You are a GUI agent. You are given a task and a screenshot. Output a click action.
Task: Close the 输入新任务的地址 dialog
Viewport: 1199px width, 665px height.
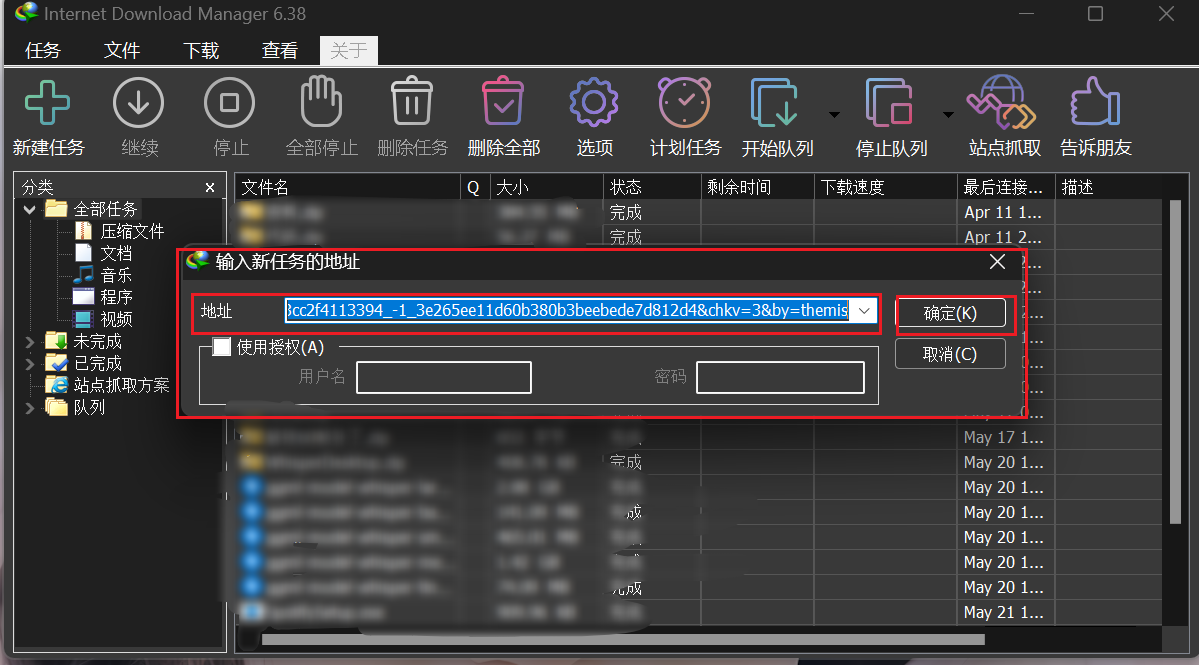[997, 262]
